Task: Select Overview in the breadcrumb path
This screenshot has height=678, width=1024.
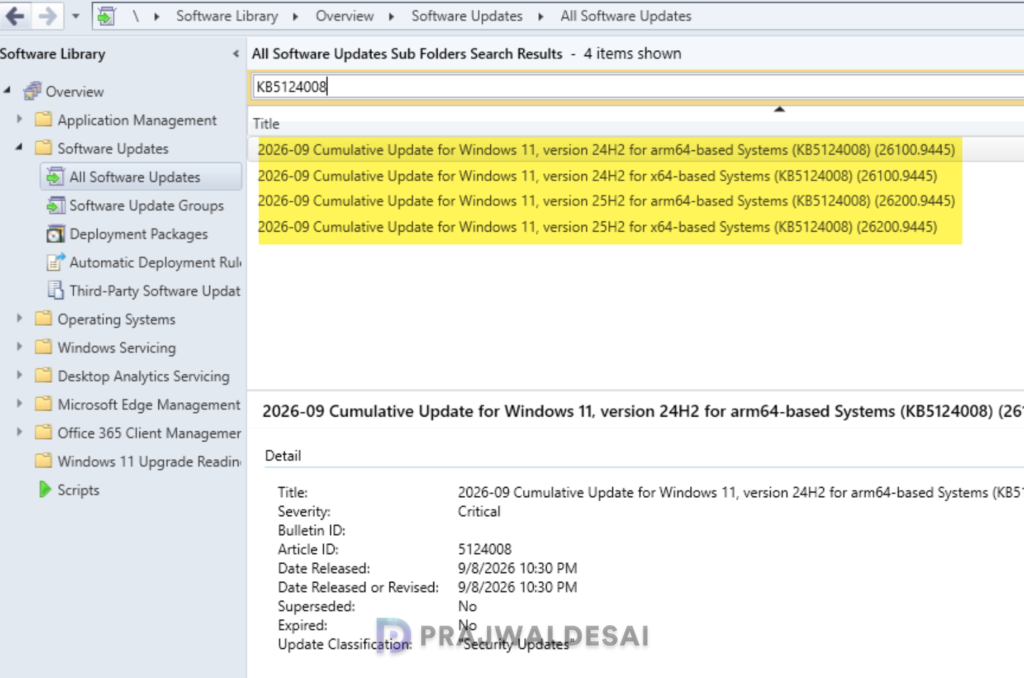Action: (344, 16)
